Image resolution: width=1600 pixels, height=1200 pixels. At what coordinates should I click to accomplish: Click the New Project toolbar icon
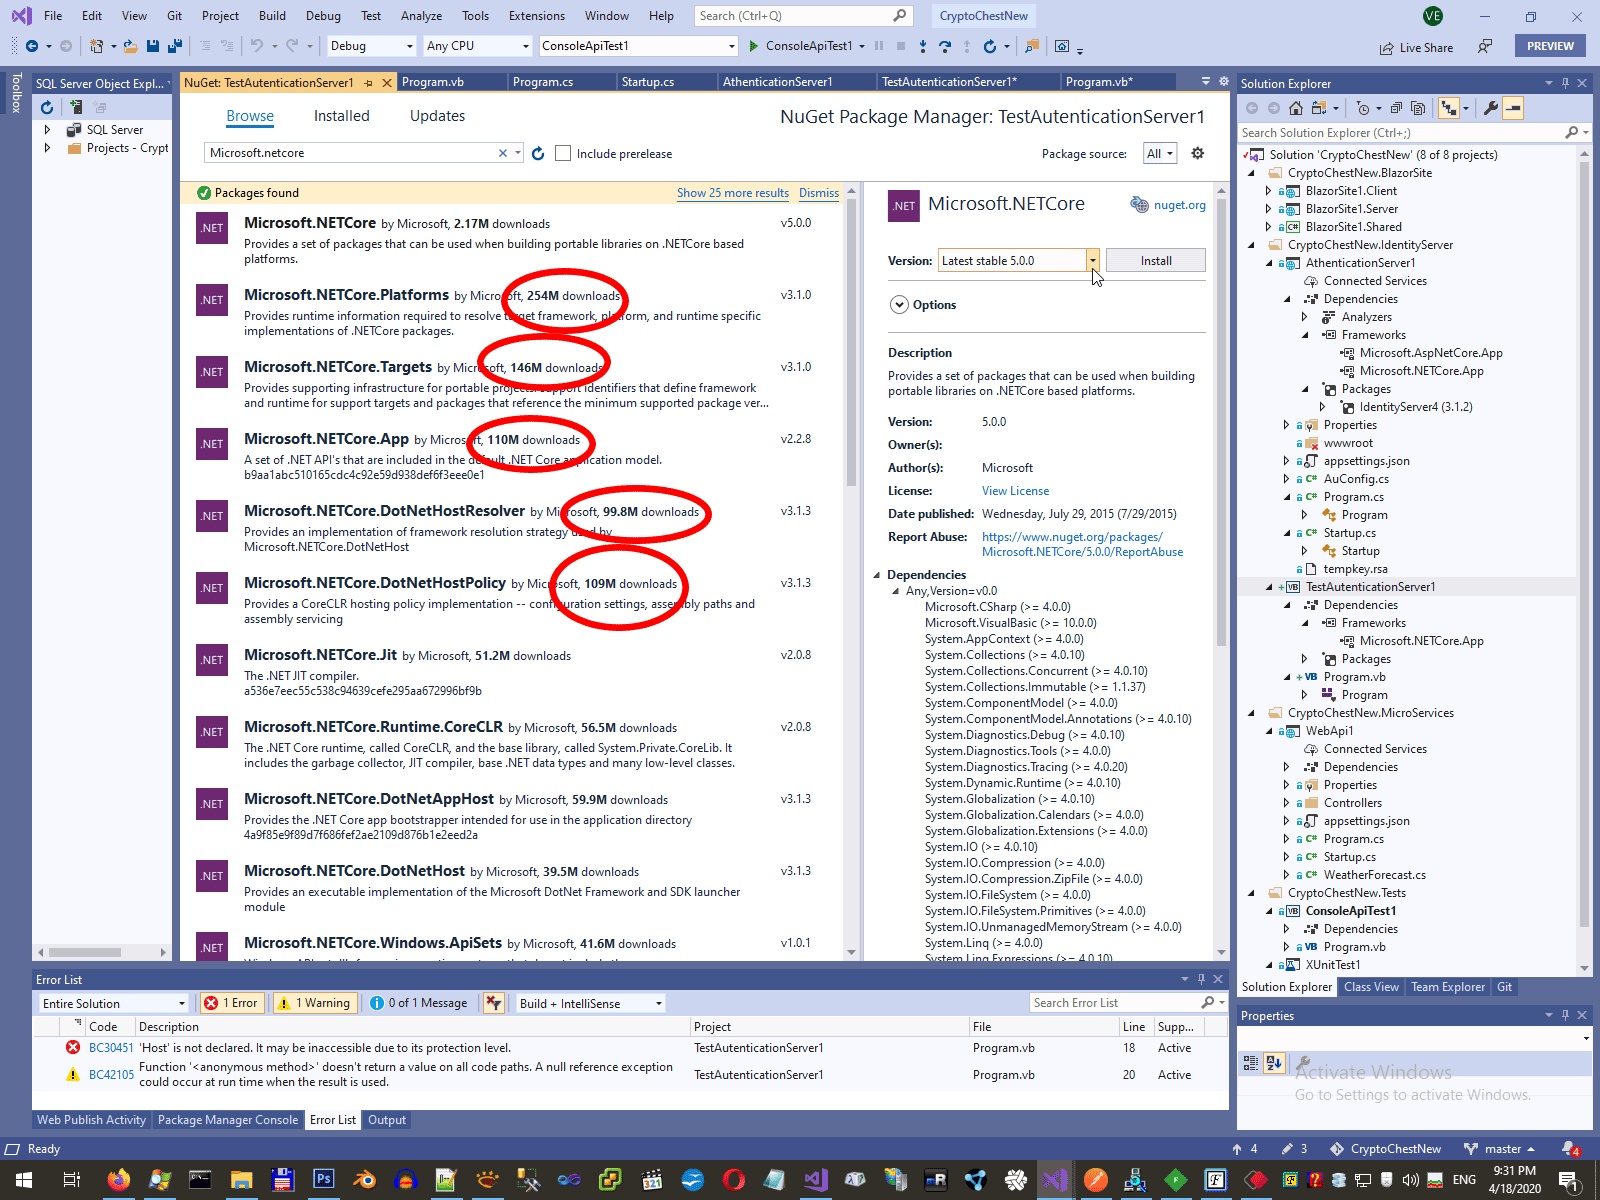[96, 46]
